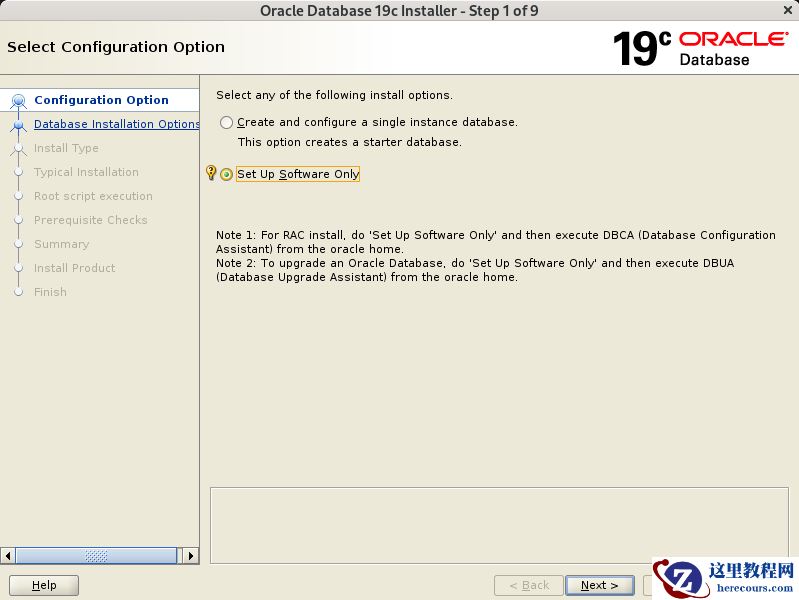The height and width of the screenshot is (600, 799).
Task: Click 'Install Type' step text
Action: 66,148
